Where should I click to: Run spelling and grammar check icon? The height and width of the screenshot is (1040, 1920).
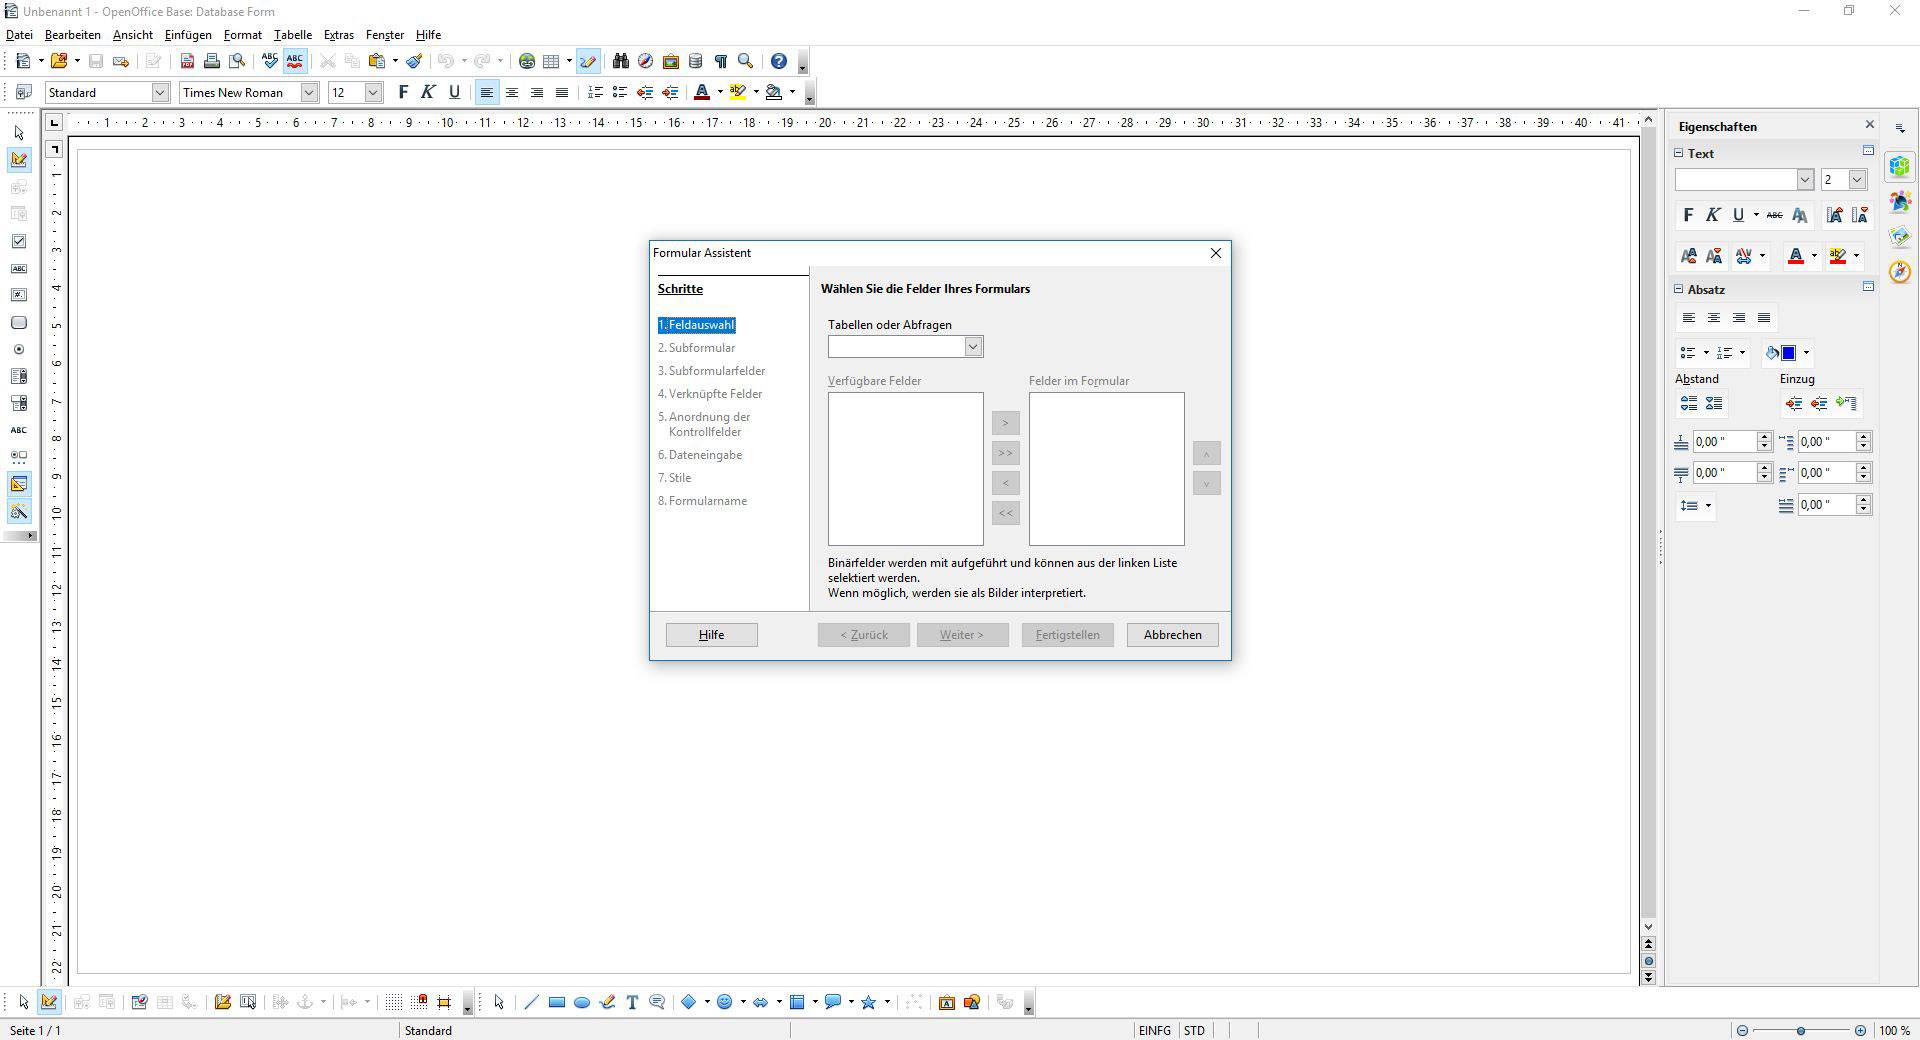point(270,61)
